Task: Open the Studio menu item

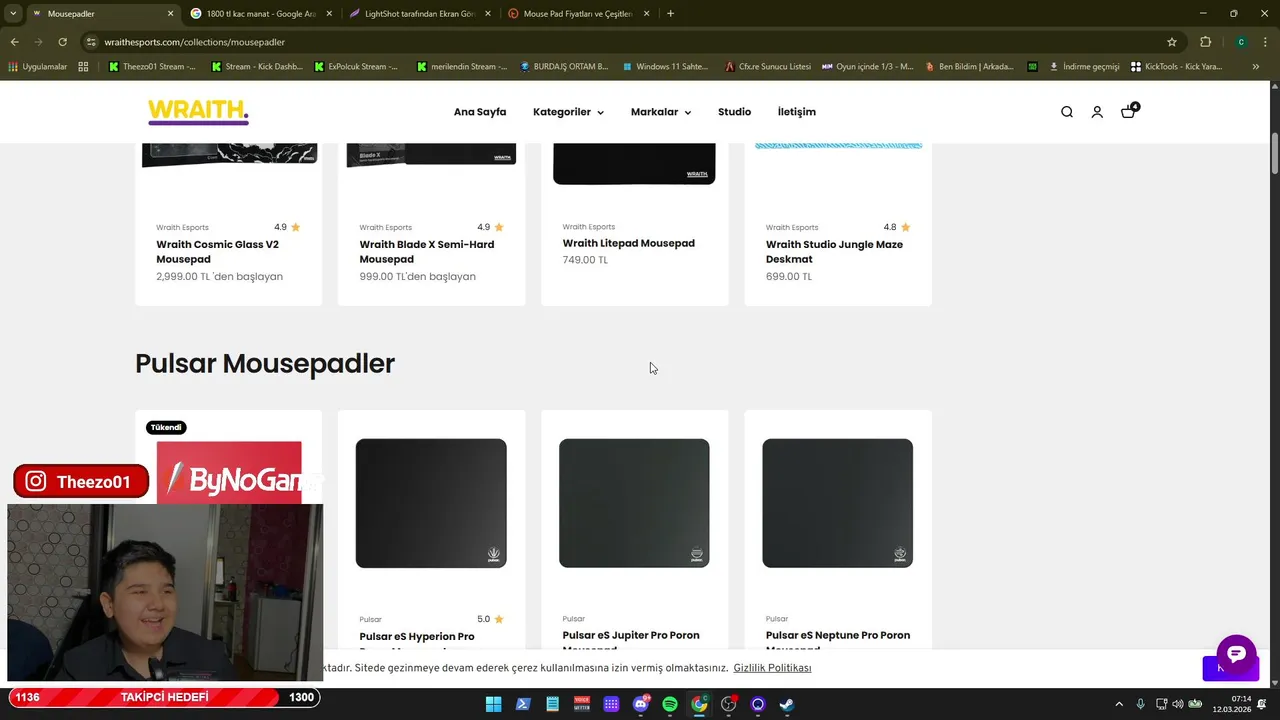Action: (x=734, y=112)
